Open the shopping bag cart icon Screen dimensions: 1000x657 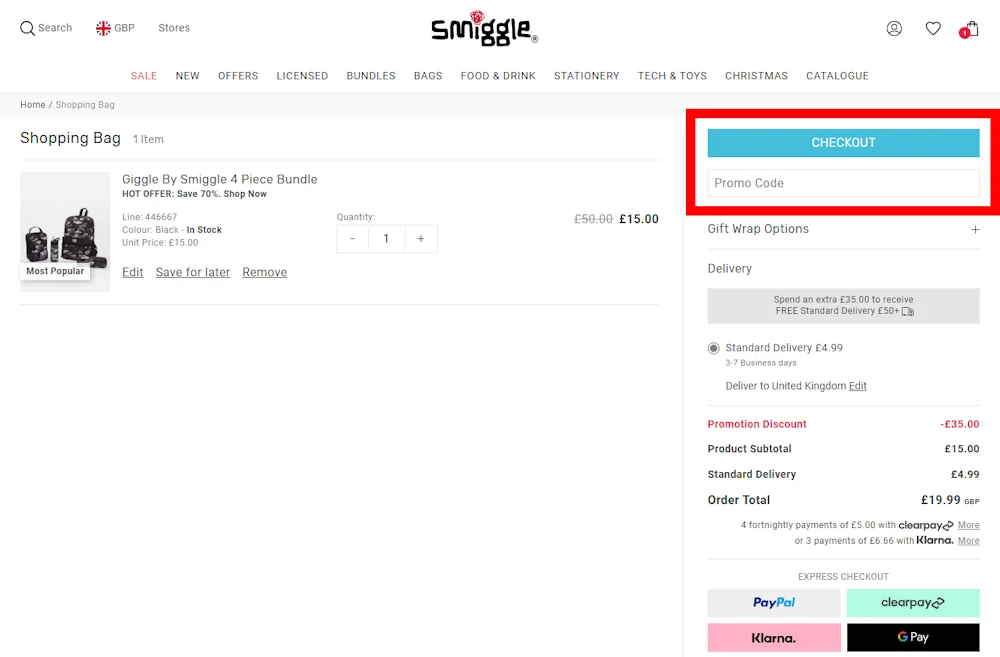pyautogui.click(x=969, y=29)
